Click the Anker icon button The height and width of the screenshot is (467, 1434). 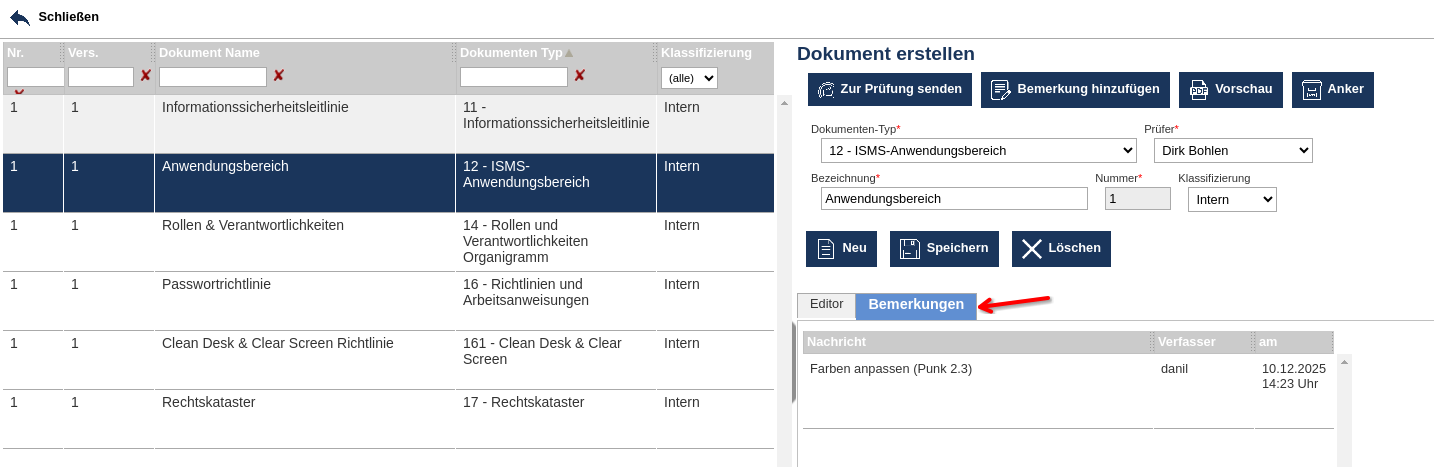[x=1332, y=89]
